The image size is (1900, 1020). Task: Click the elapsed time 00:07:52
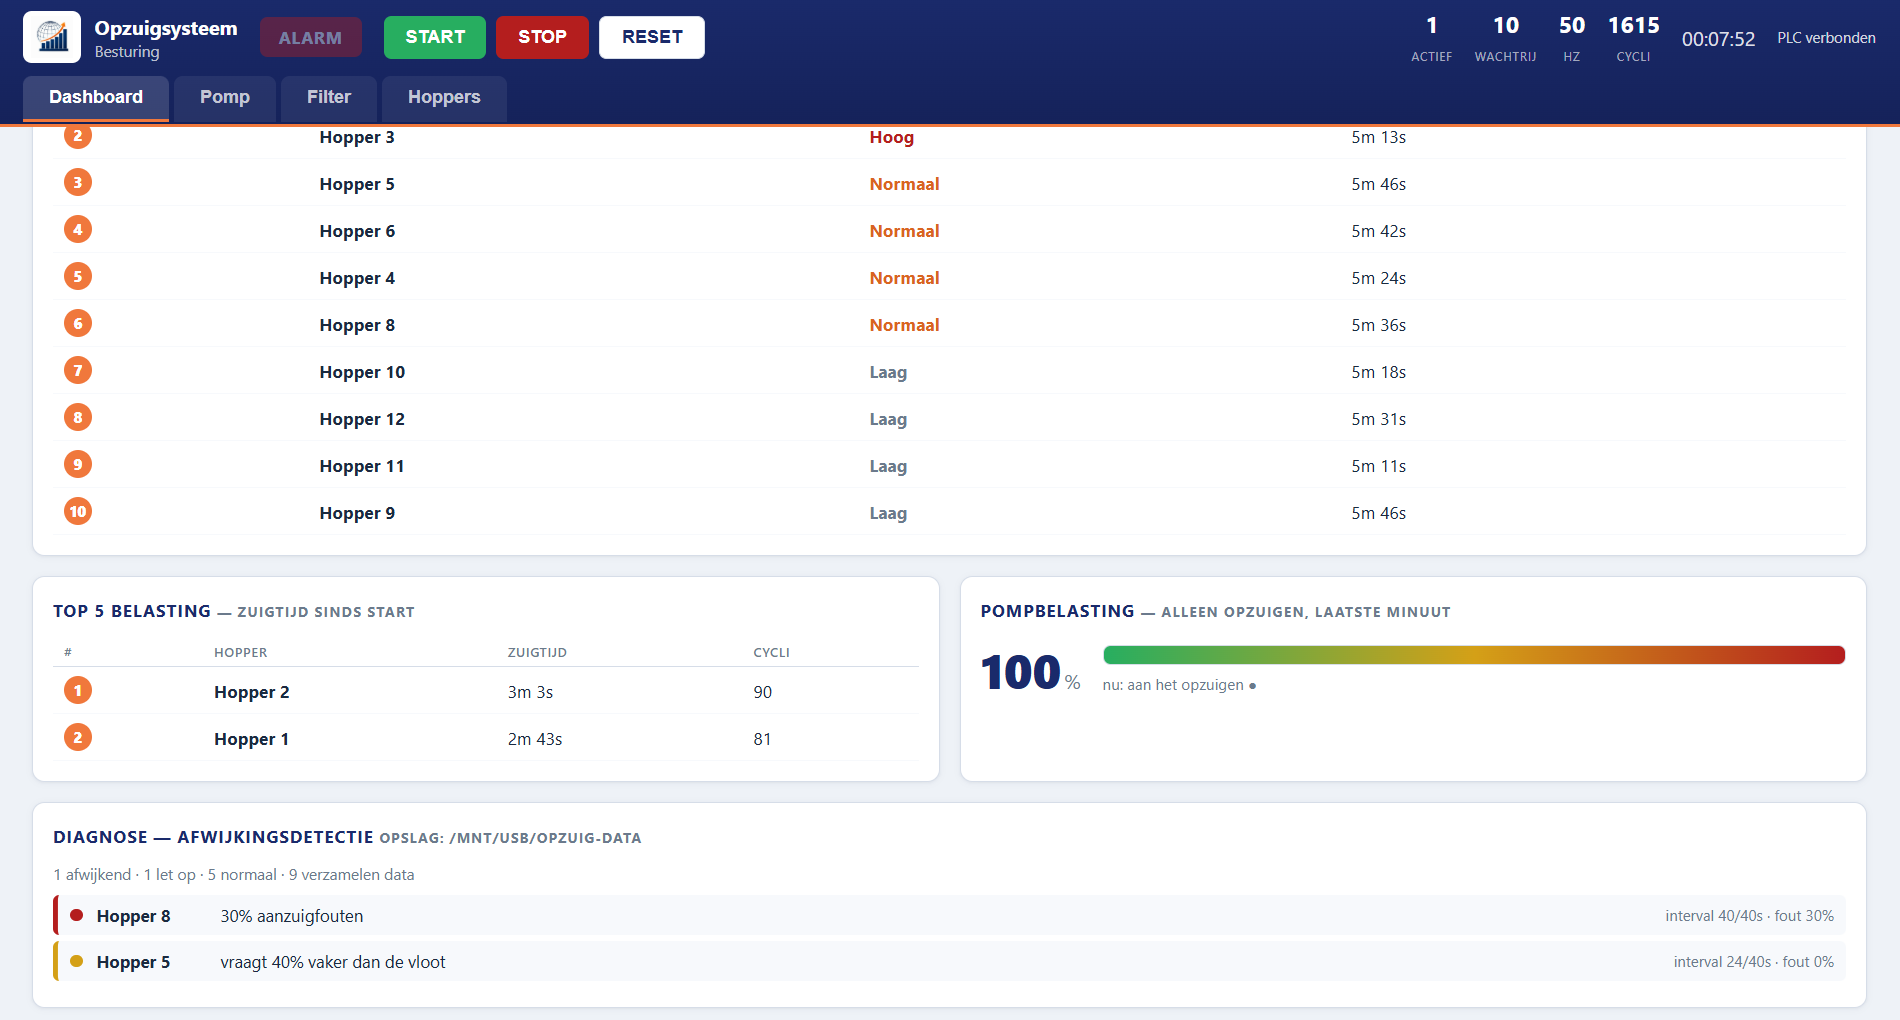pyautogui.click(x=1718, y=39)
